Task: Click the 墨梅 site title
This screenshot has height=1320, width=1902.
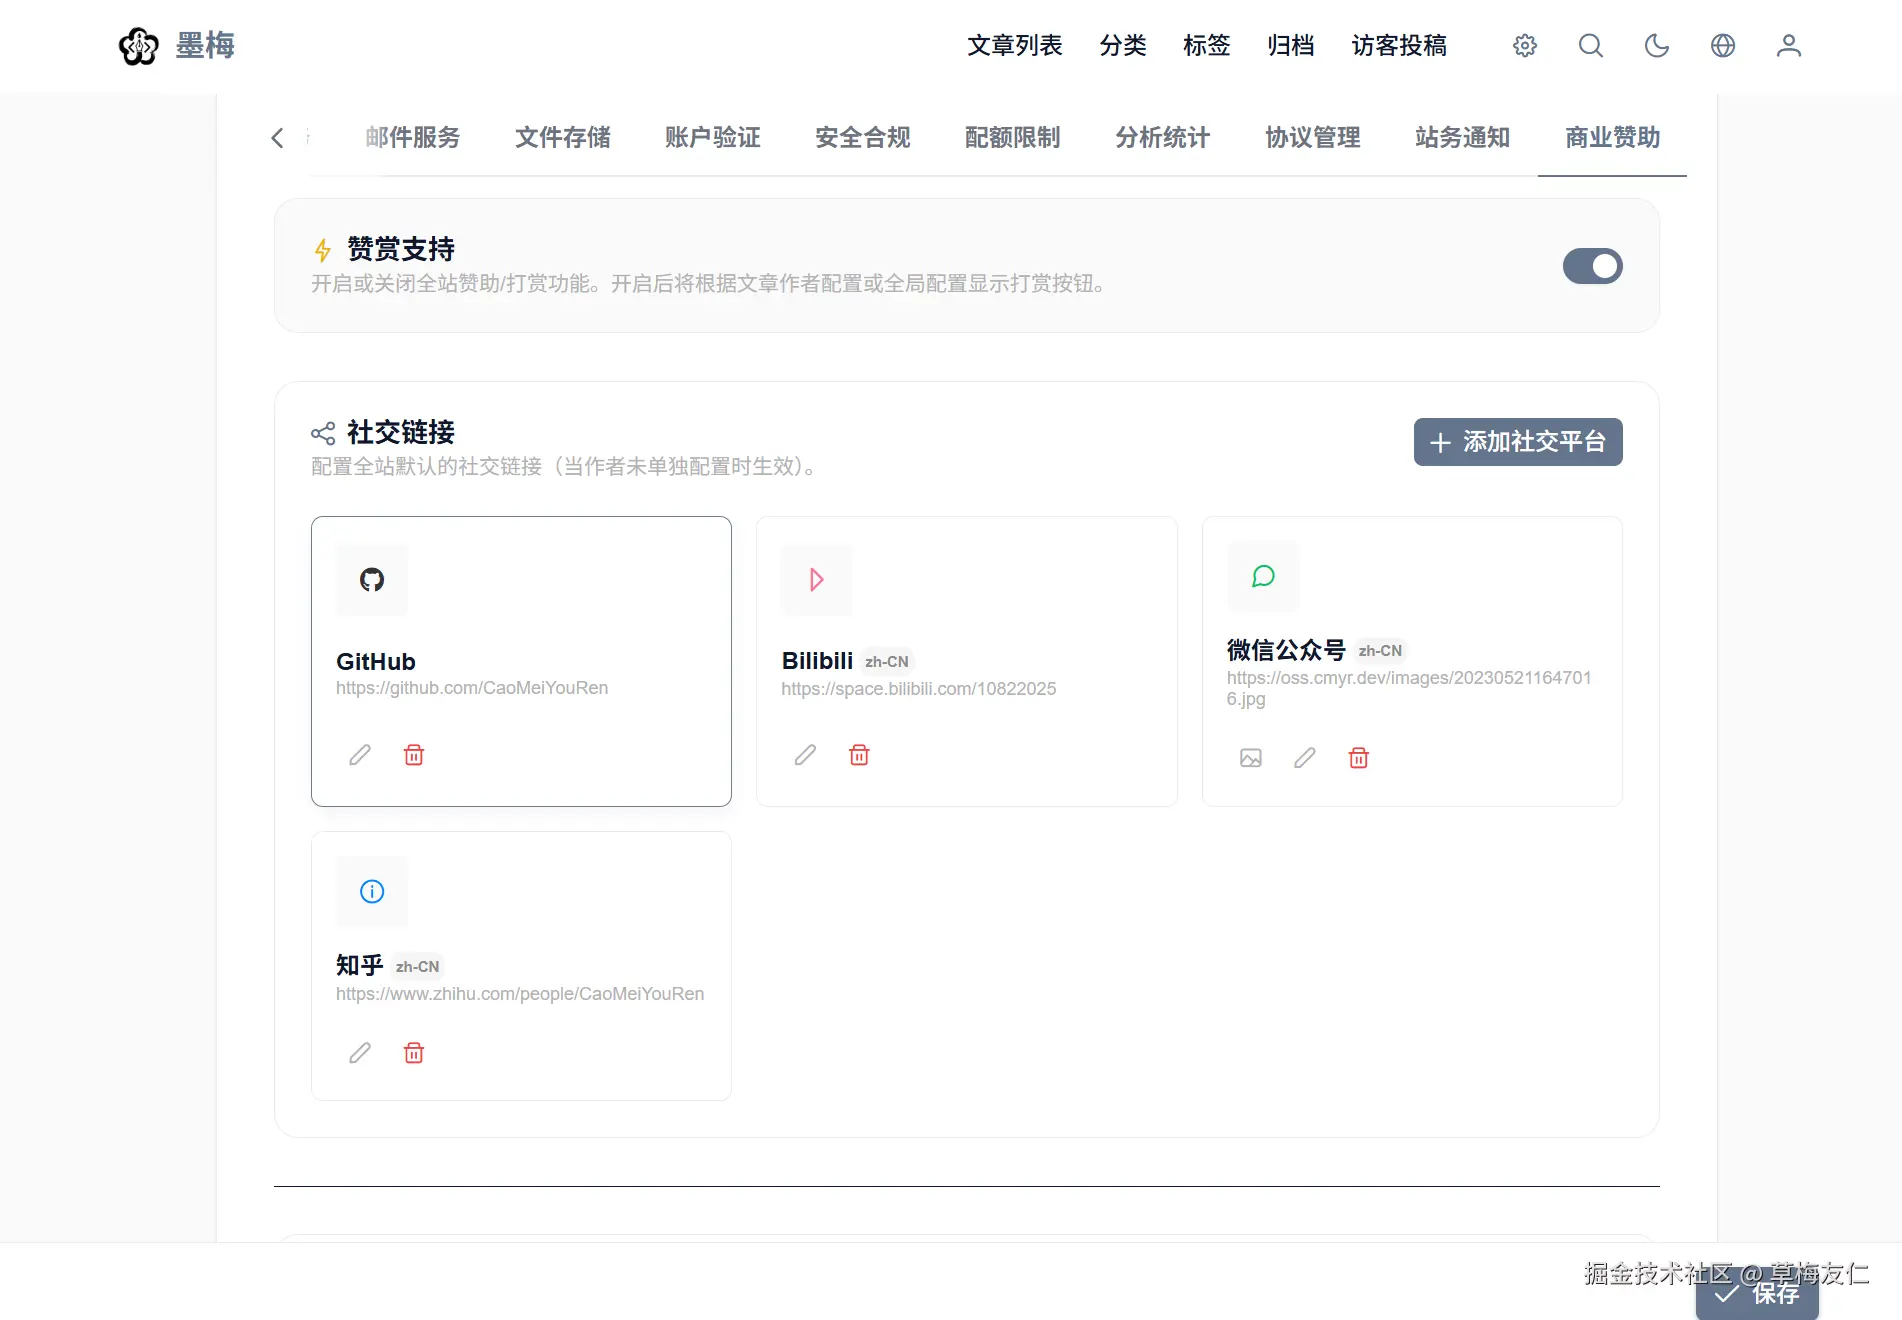Action: (205, 46)
